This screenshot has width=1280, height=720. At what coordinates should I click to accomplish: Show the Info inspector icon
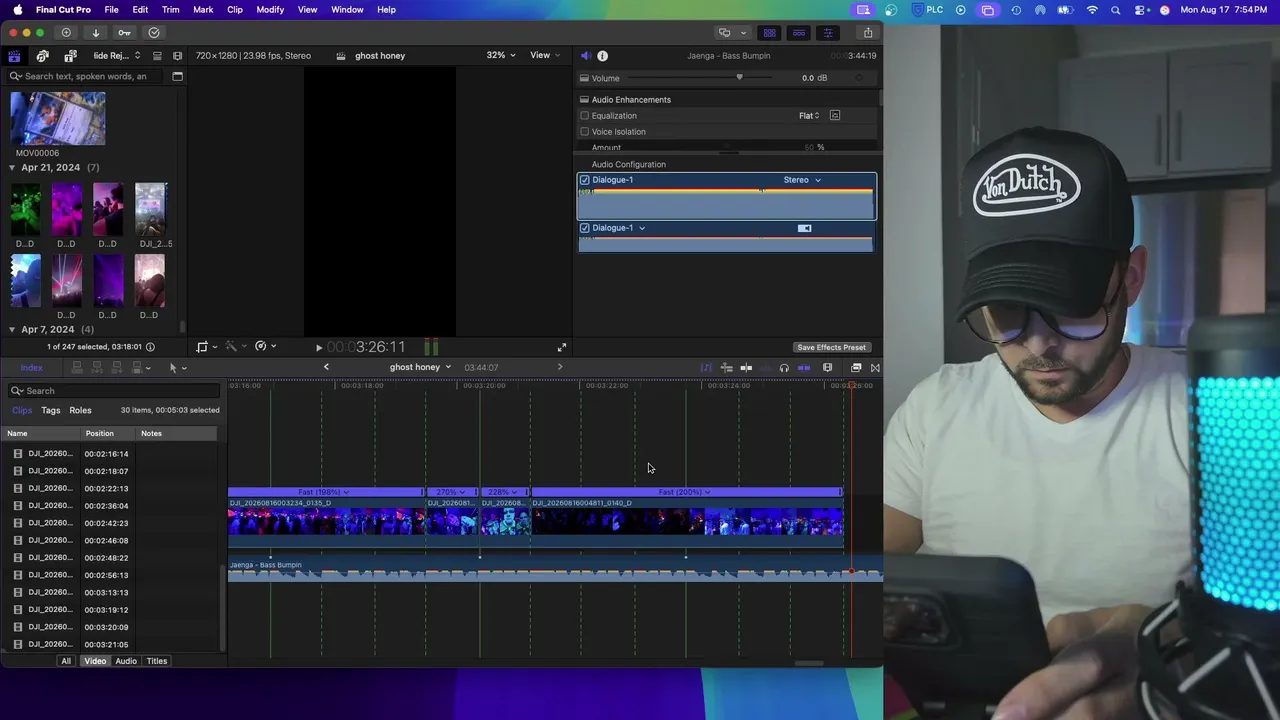602,56
